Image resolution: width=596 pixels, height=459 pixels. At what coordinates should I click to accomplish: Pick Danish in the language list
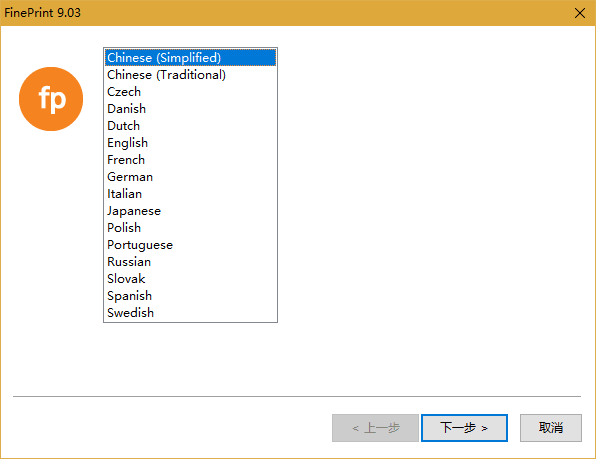pos(190,109)
